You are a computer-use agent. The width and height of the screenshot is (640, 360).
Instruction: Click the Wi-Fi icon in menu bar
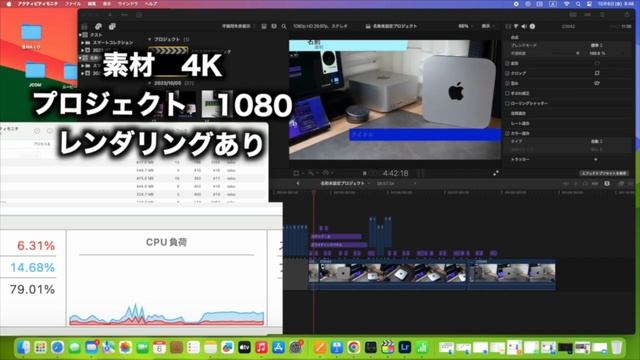tap(567, 4)
